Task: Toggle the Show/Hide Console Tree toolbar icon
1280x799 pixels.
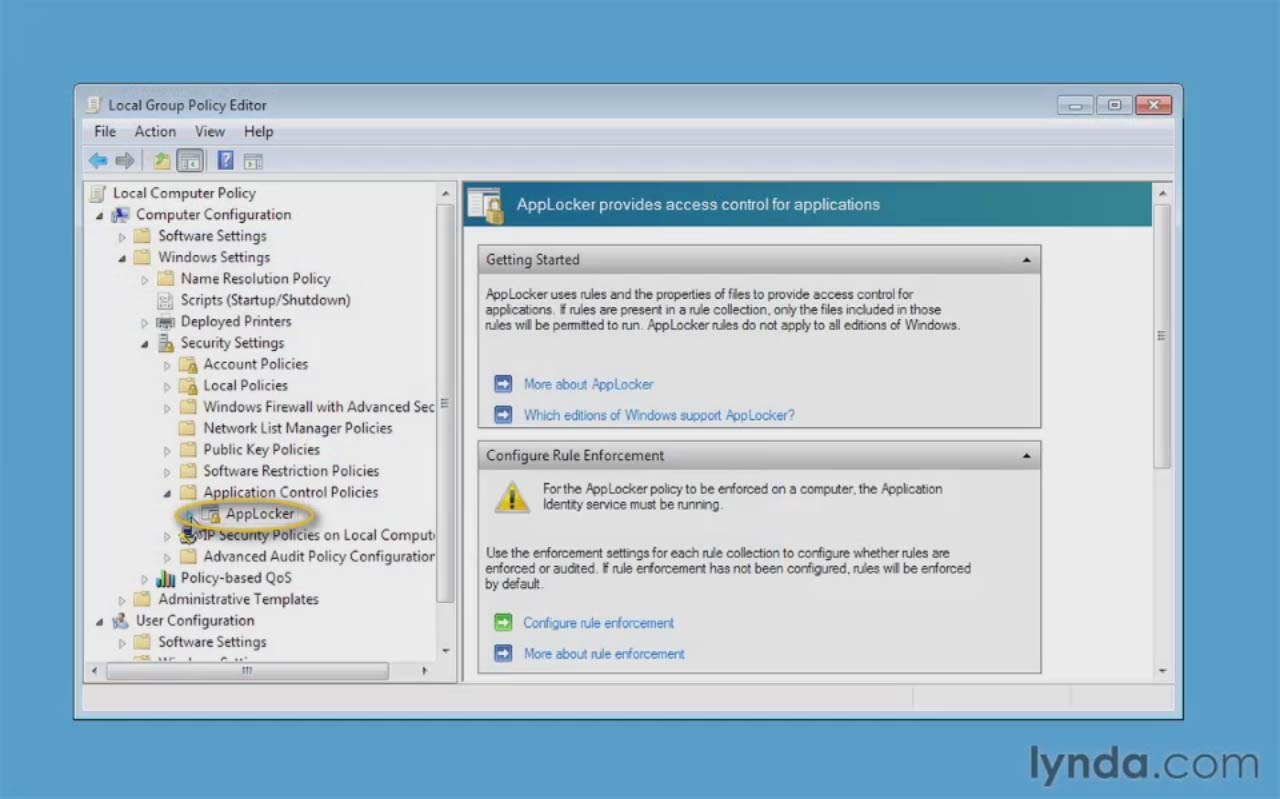Action: tap(189, 160)
